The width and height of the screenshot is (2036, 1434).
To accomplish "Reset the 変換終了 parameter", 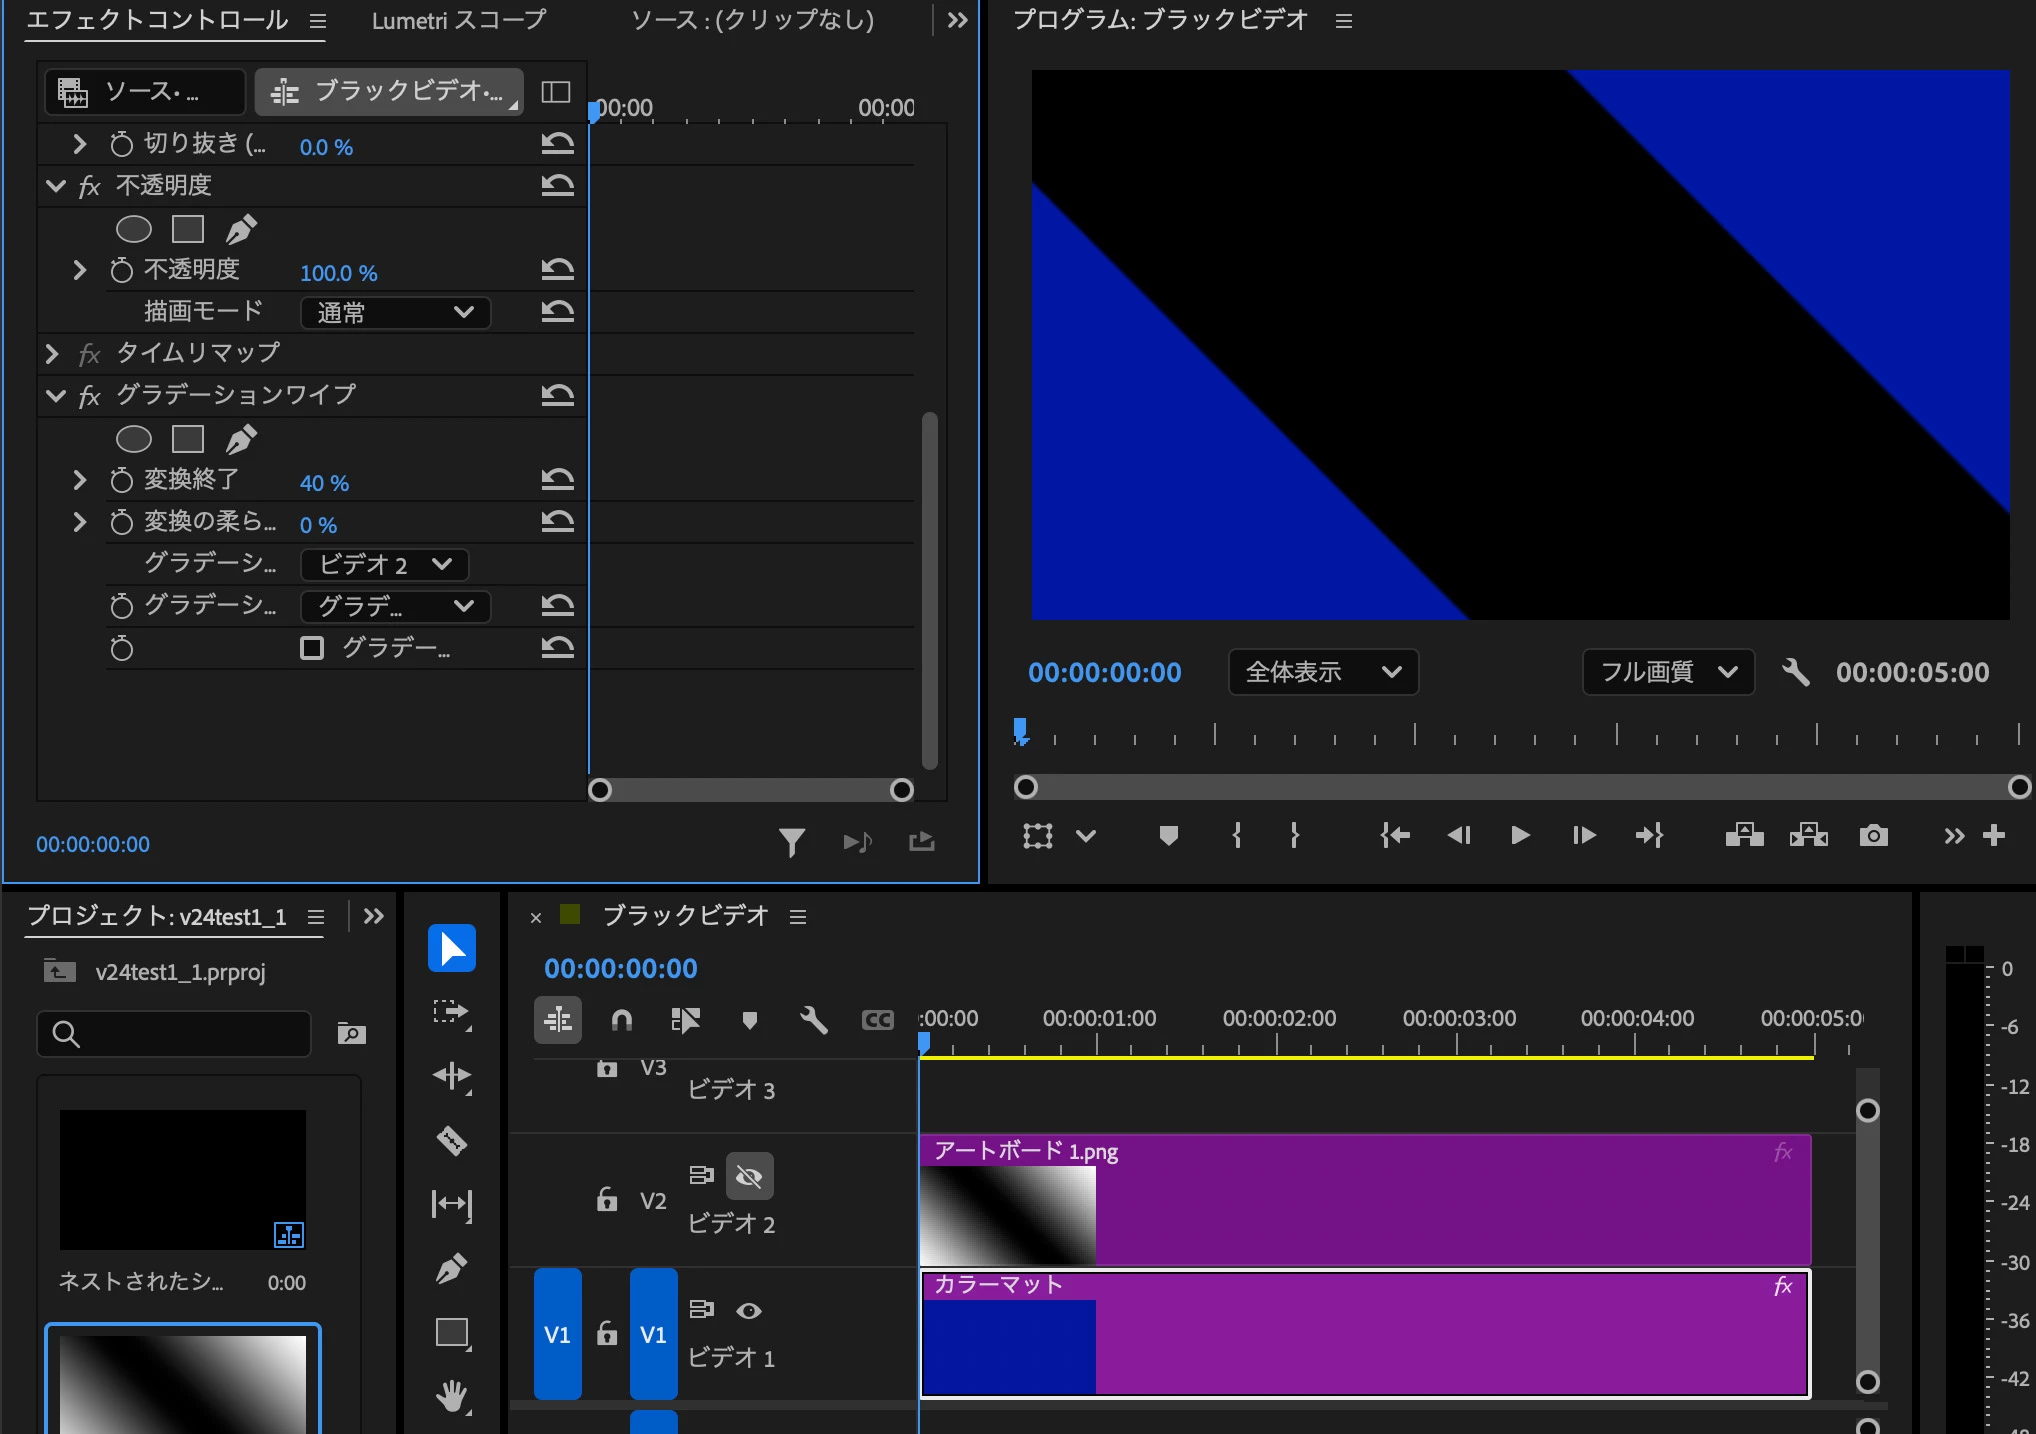I will click(557, 480).
